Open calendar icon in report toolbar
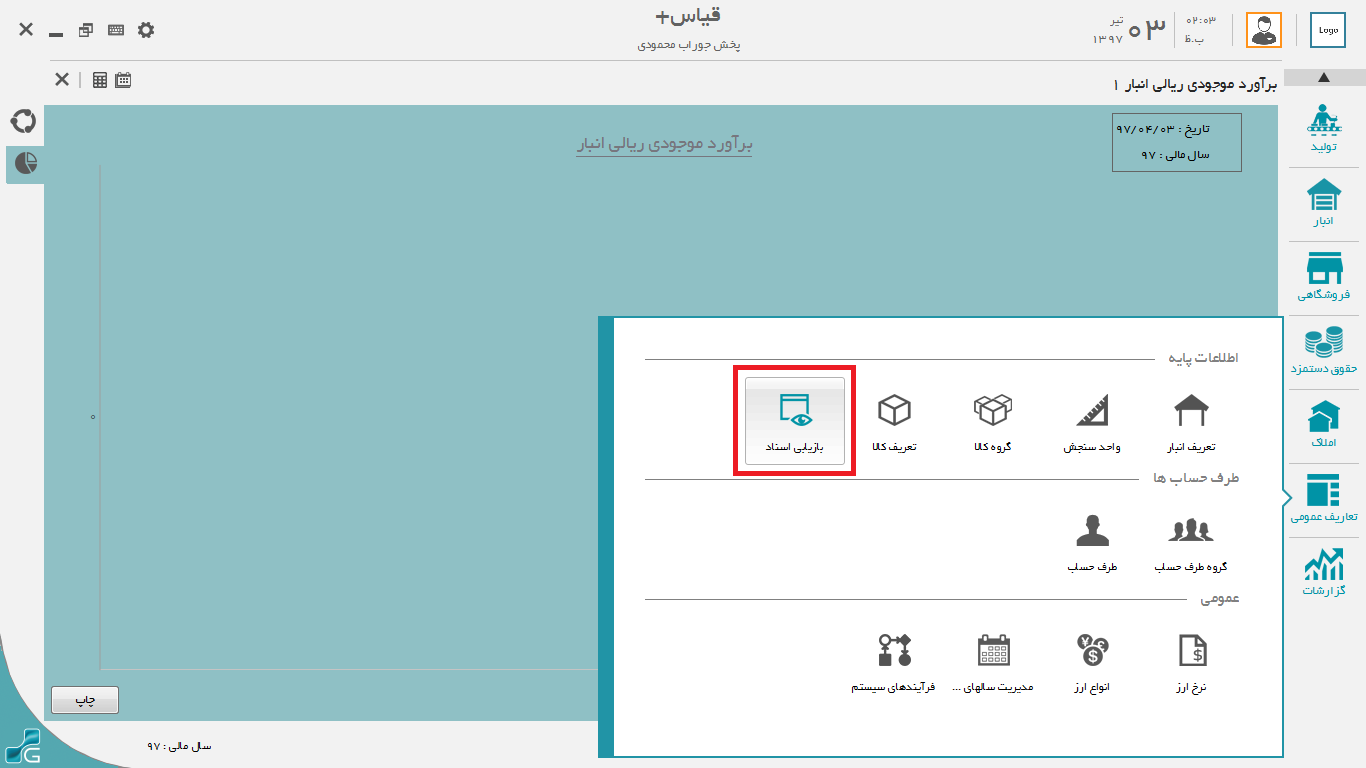The width and height of the screenshot is (1366, 768). (123, 80)
